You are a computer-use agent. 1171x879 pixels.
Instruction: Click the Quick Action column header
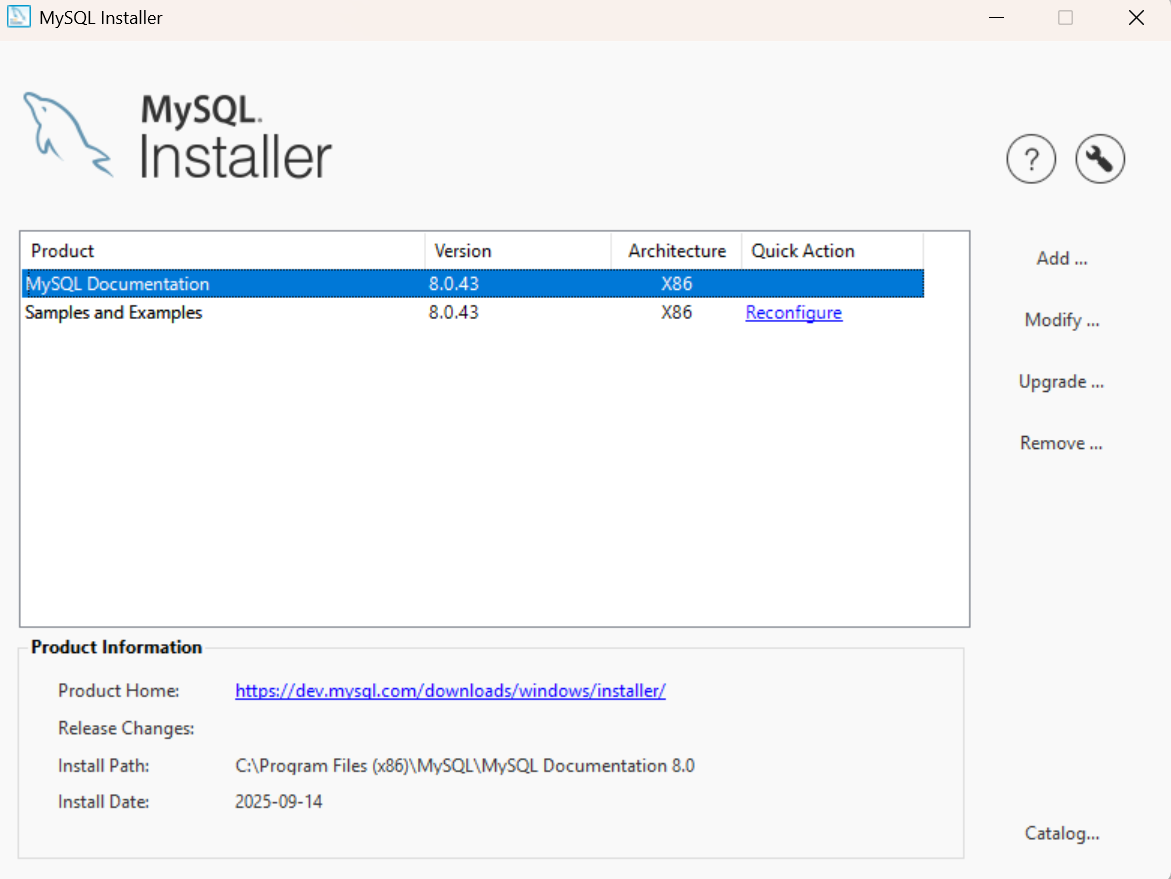click(x=833, y=251)
